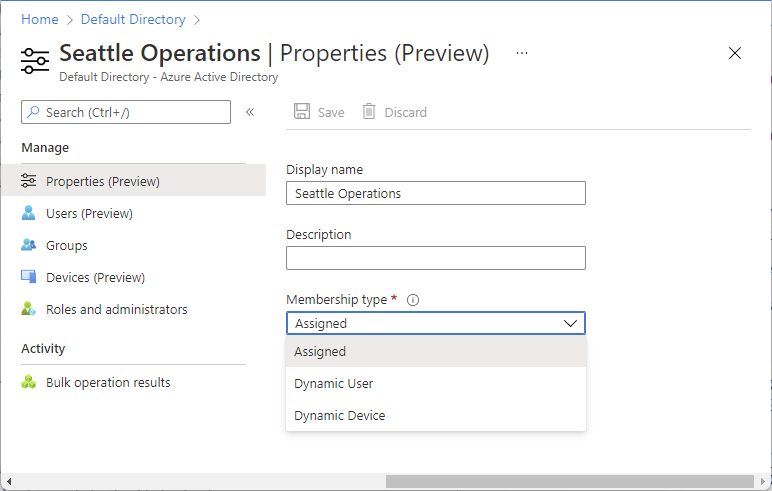Select Properties (Preview) menu item

click(x=102, y=181)
